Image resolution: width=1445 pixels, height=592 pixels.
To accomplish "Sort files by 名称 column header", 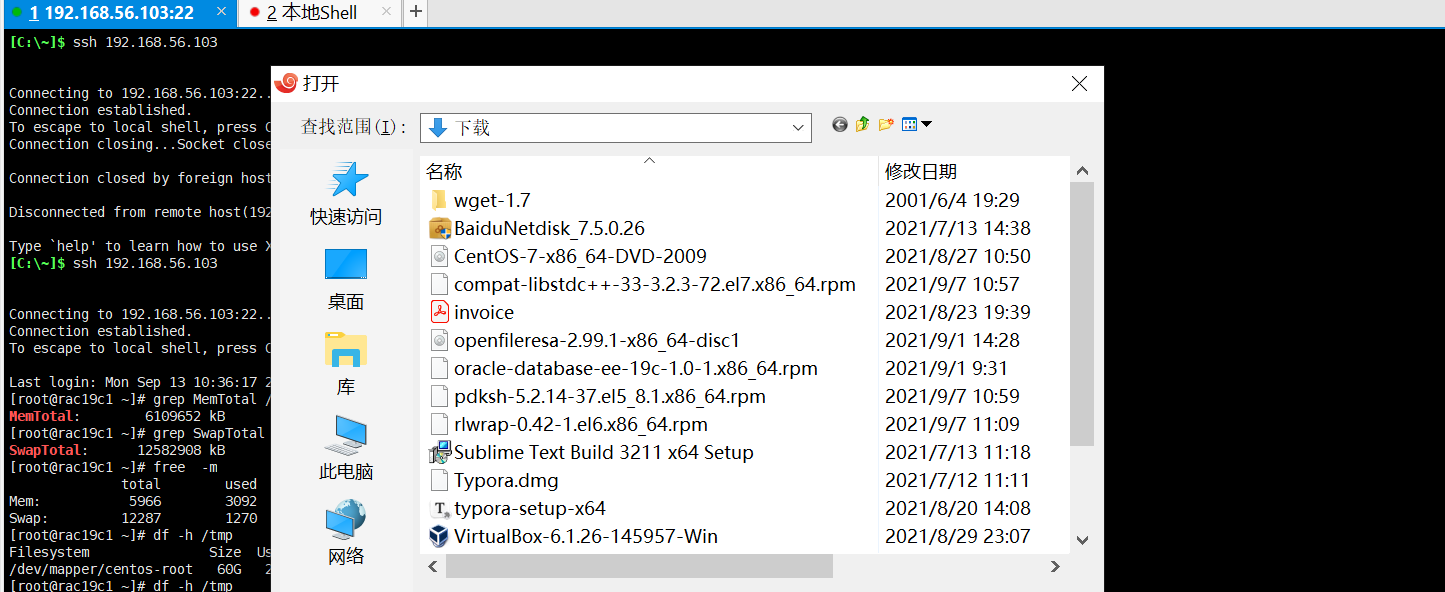I will click(649, 171).
